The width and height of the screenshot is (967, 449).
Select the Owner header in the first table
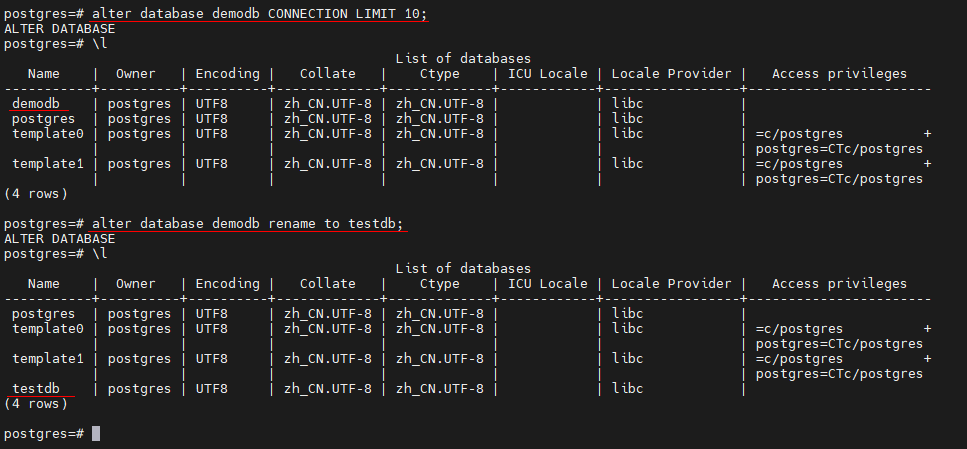click(x=136, y=73)
